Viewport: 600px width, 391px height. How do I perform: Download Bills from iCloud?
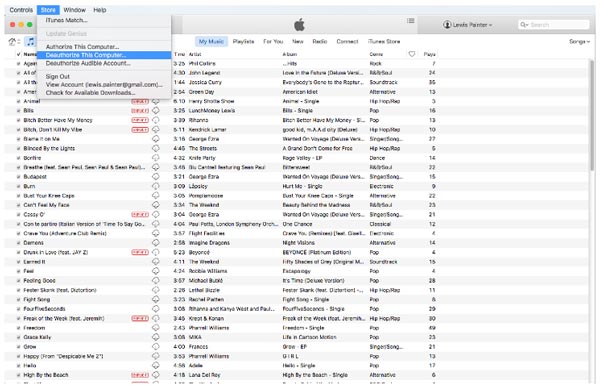tap(156, 111)
